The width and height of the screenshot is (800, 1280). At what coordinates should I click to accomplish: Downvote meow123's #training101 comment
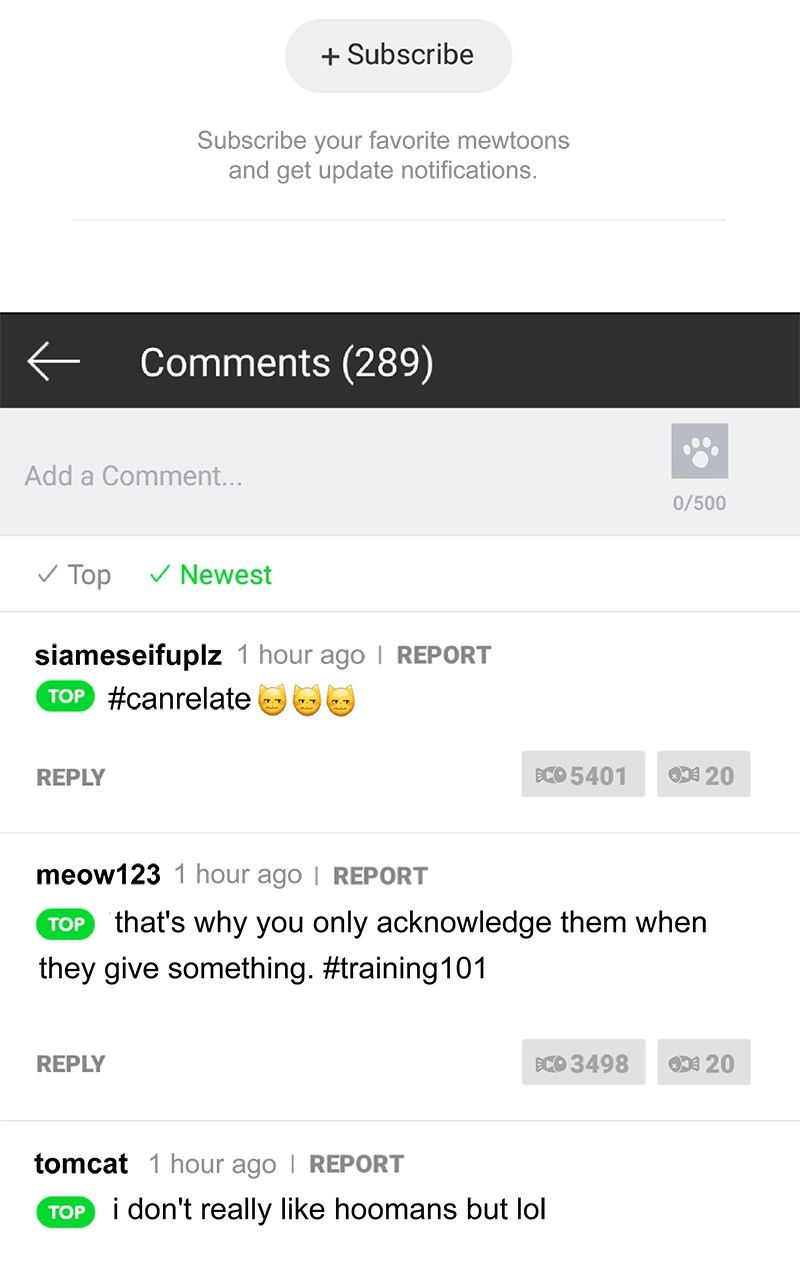703,1062
